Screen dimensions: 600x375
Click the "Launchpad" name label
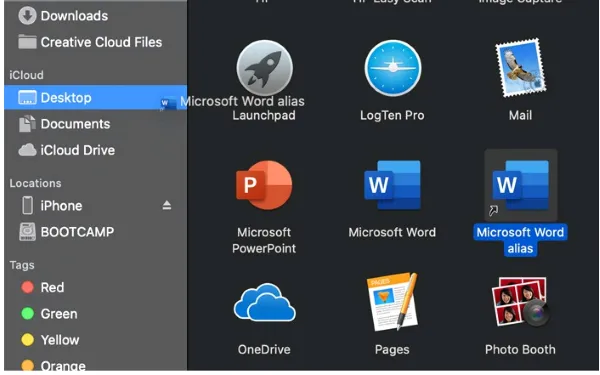tap(264, 115)
